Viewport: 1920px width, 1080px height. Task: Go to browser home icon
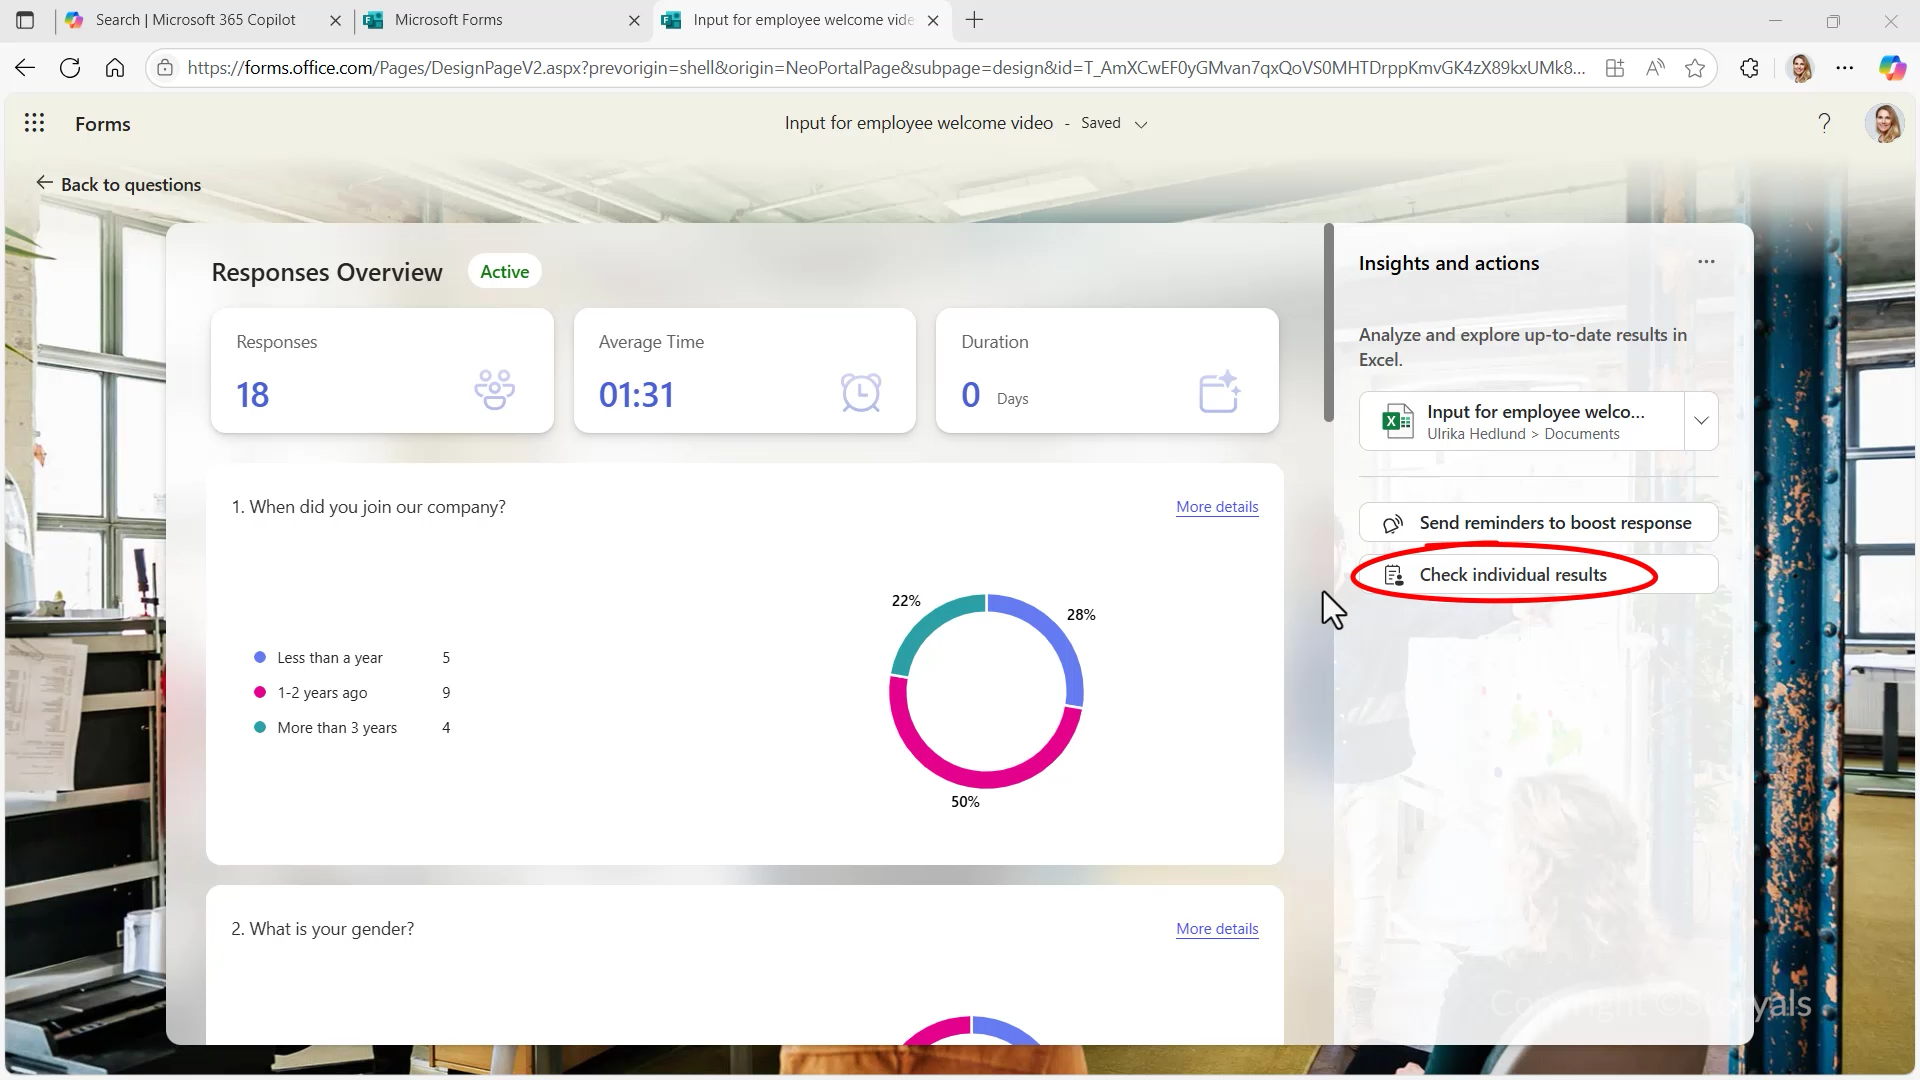(x=115, y=68)
